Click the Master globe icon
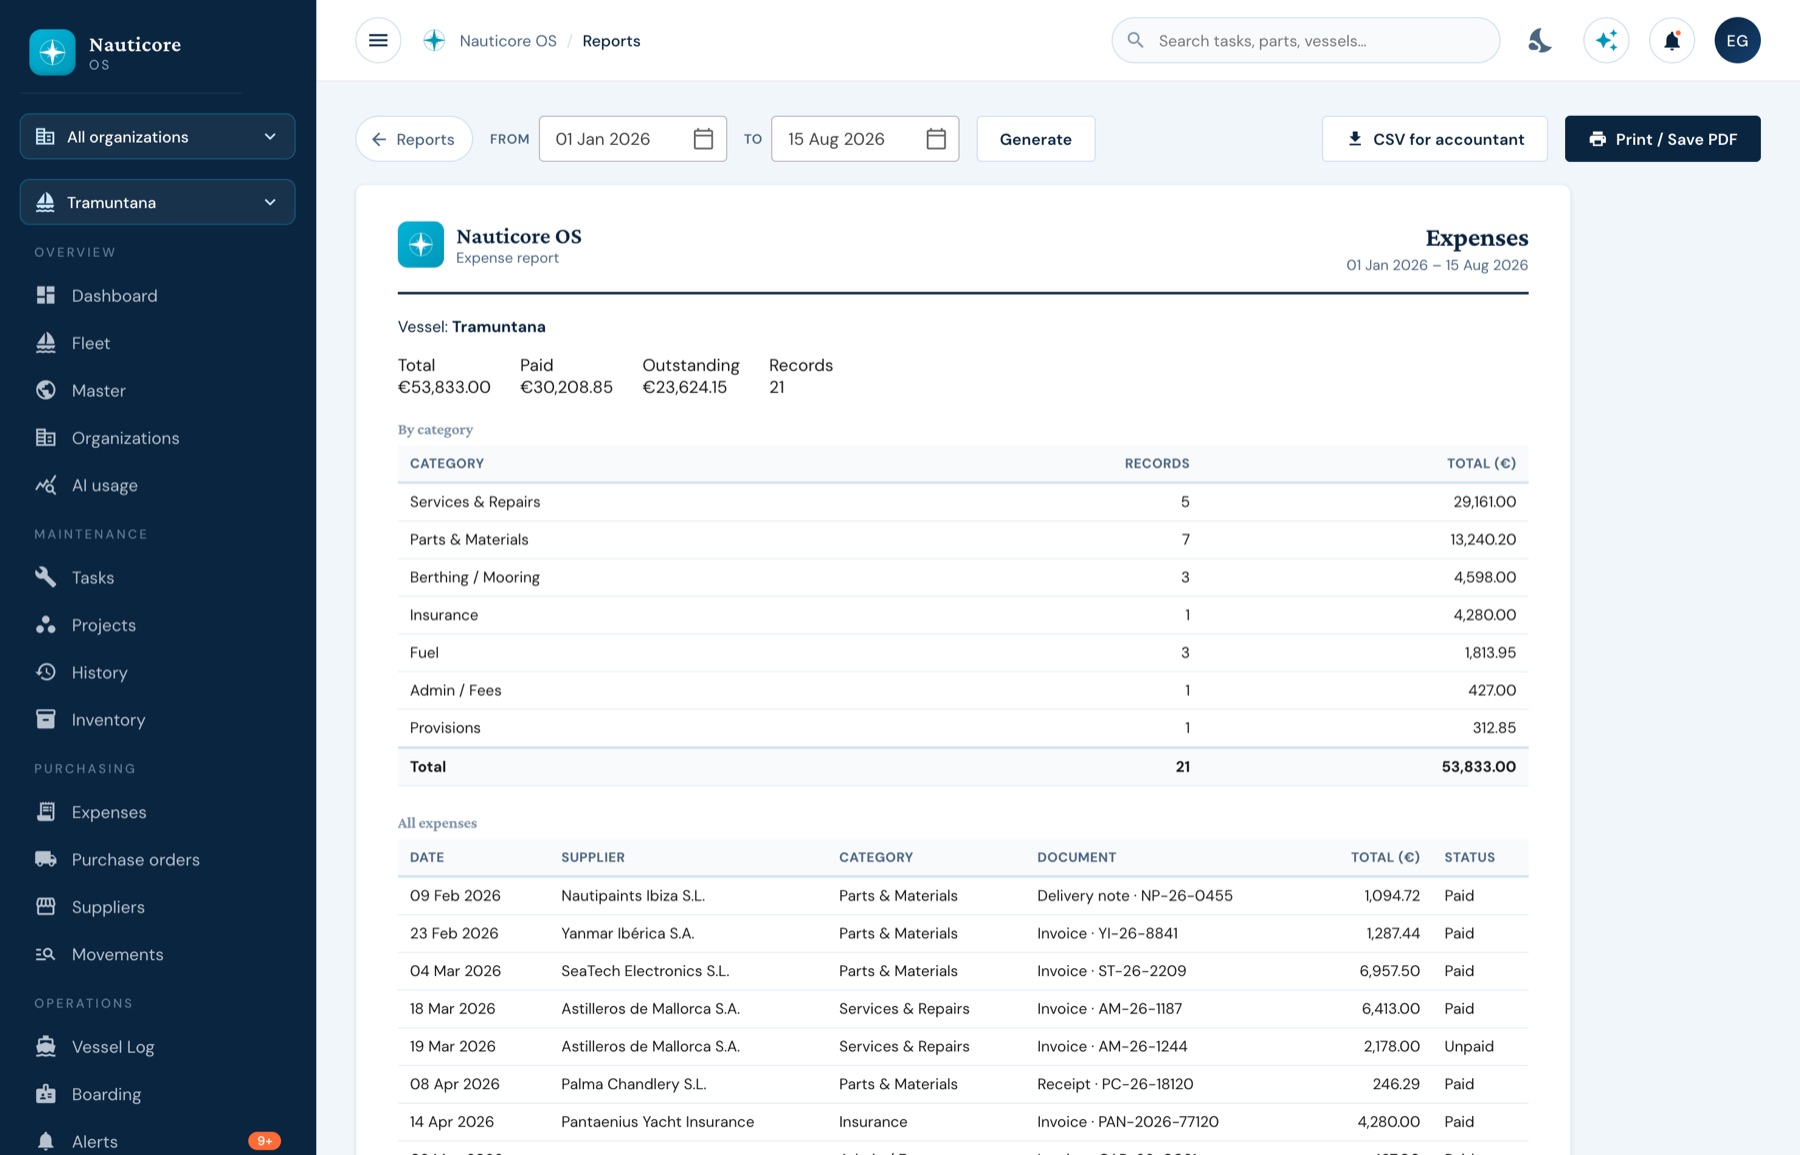Viewport: 1800px width, 1155px height. 46,390
